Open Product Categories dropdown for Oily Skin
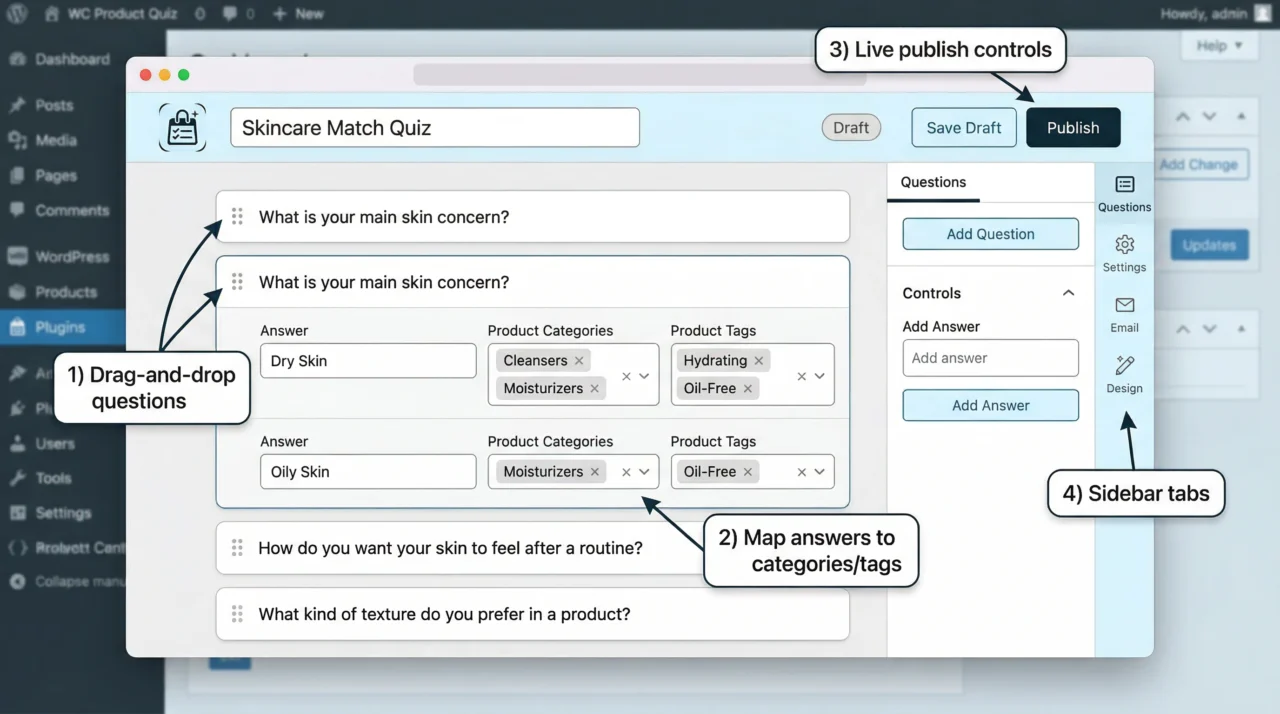The width and height of the screenshot is (1280, 714). (644, 472)
